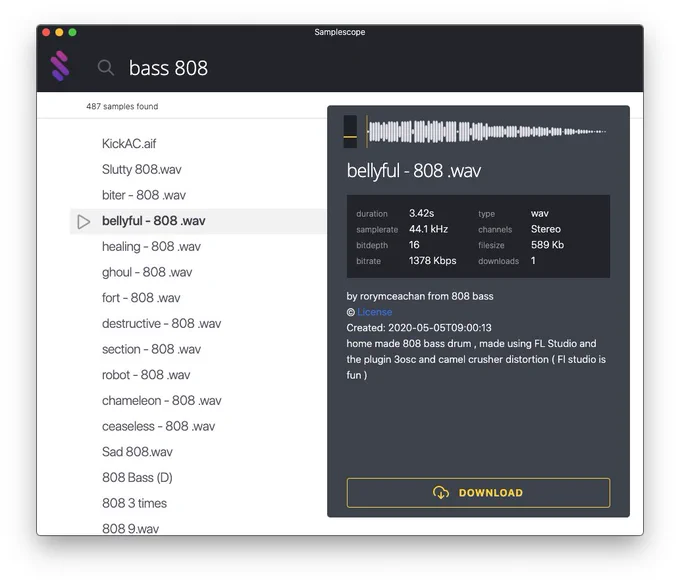Adjust the volume level meter beside waveform
Viewport: 680px width, 584px height.
pyautogui.click(x=350, y=131)
